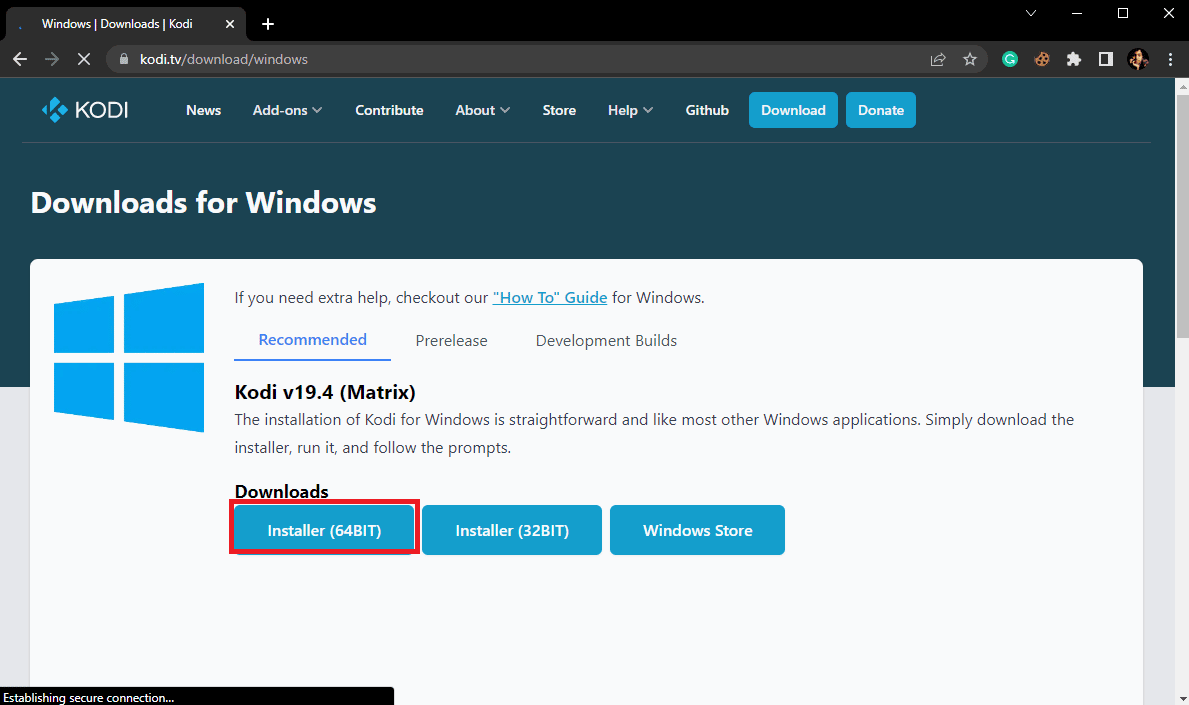Open the Chrome profile avatar

1137,59
